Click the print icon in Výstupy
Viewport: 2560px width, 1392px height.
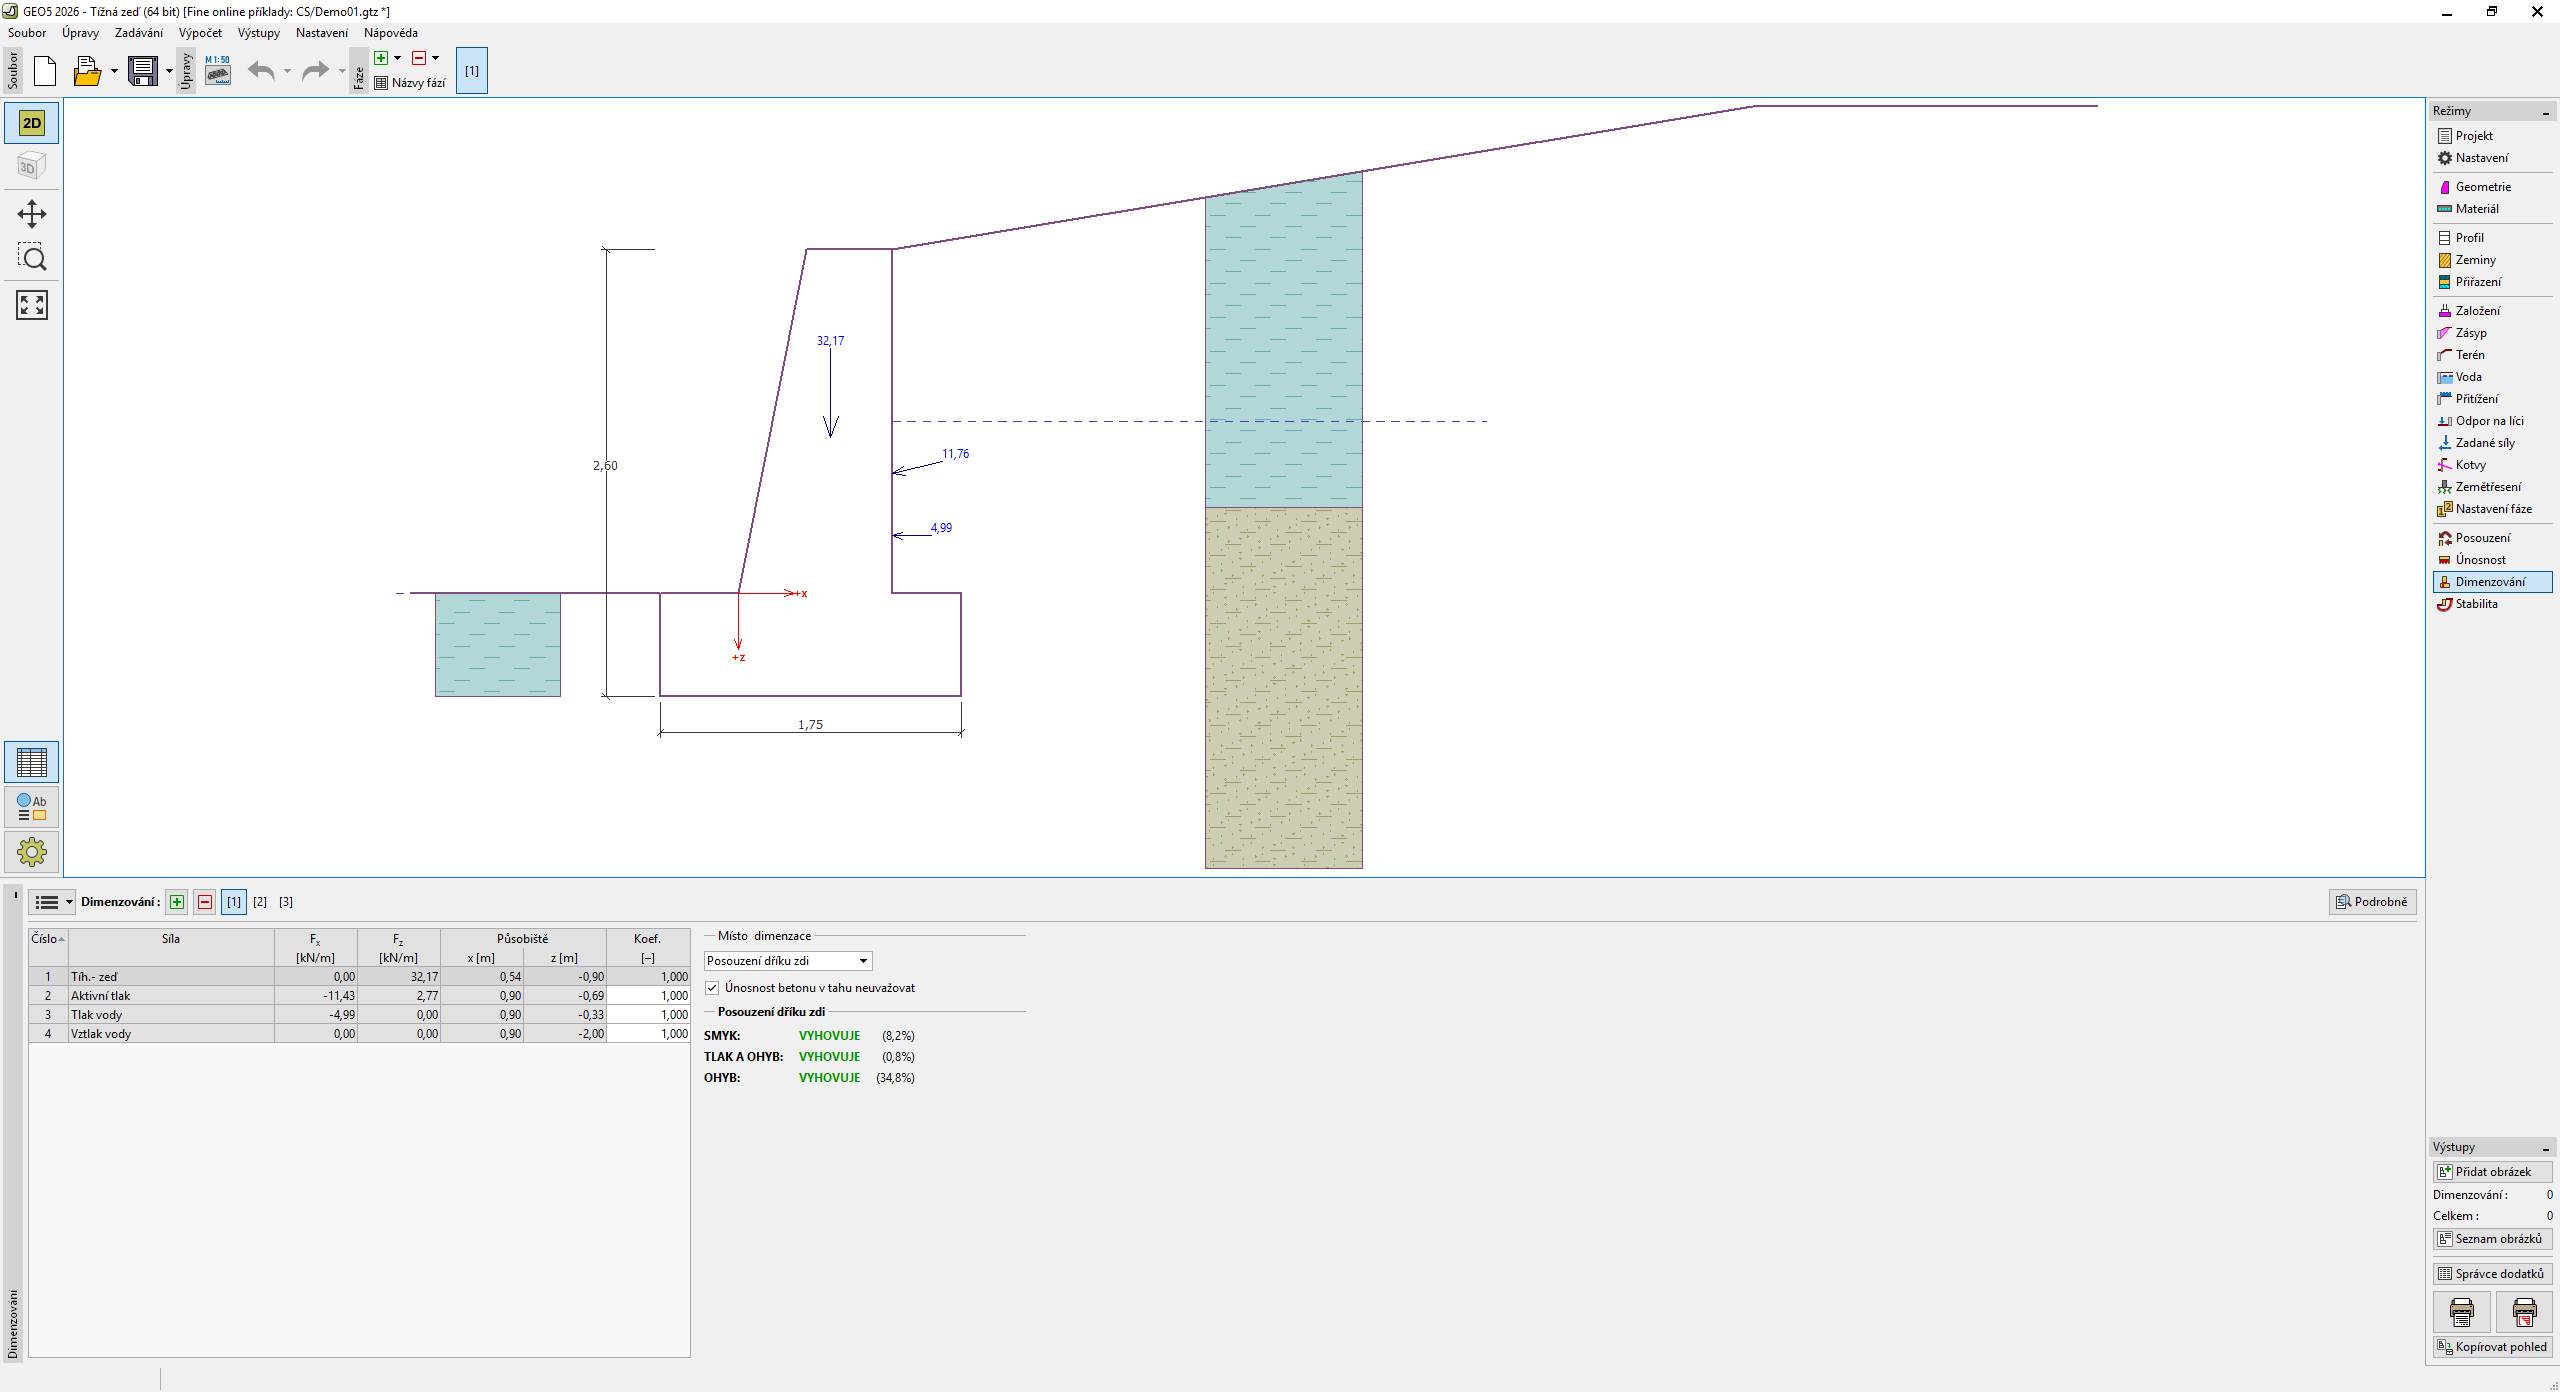pos(2461,1311)
